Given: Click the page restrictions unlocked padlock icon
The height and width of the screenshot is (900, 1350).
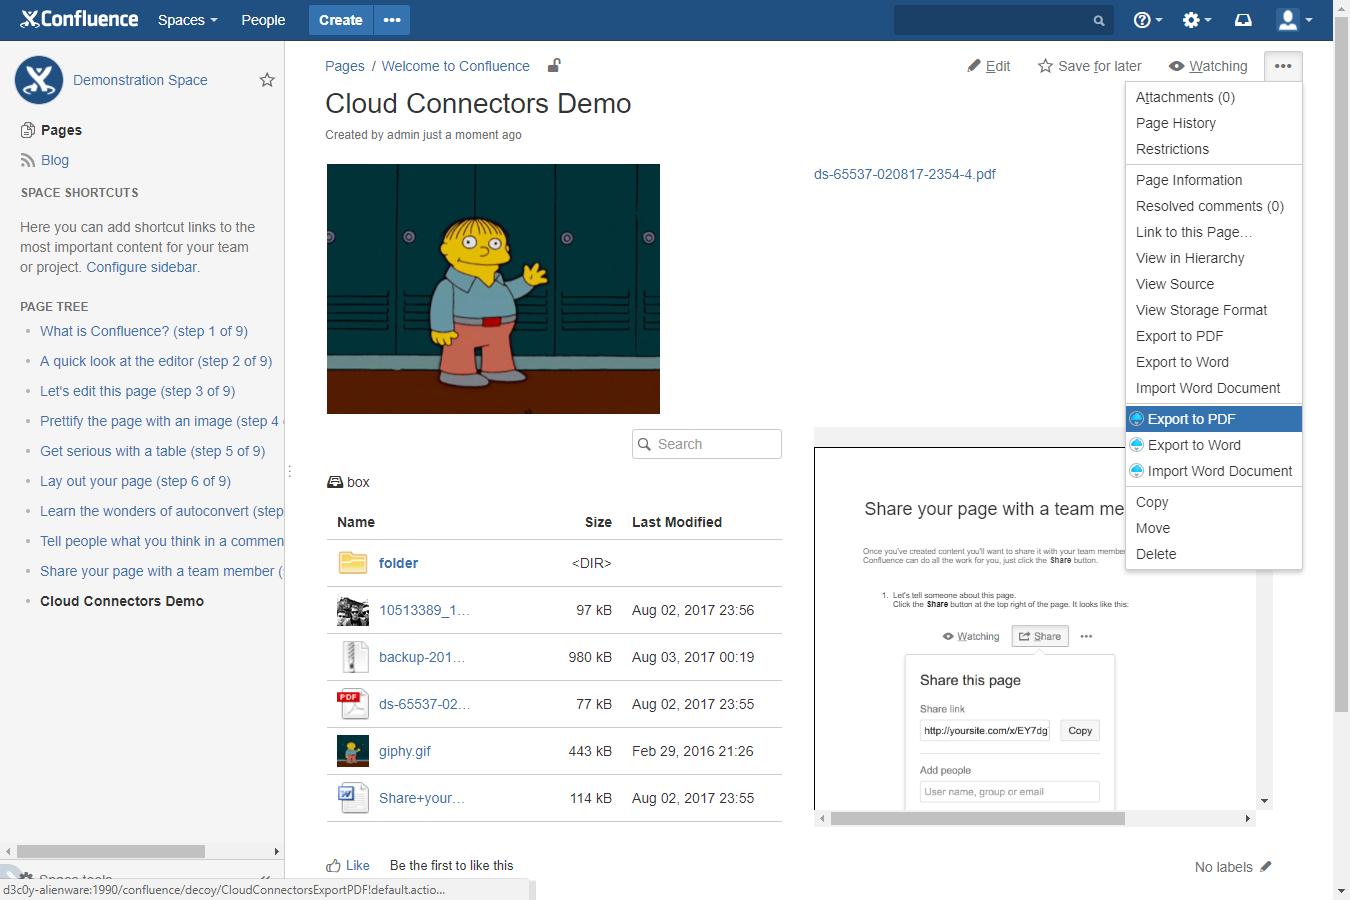Looking at the screenshot, I should coord(554,66).
